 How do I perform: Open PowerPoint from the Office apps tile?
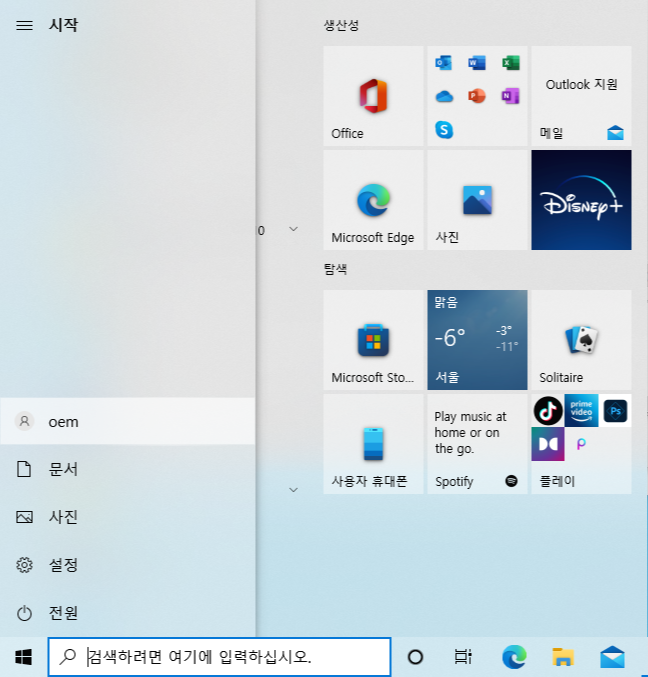point(477,96)
